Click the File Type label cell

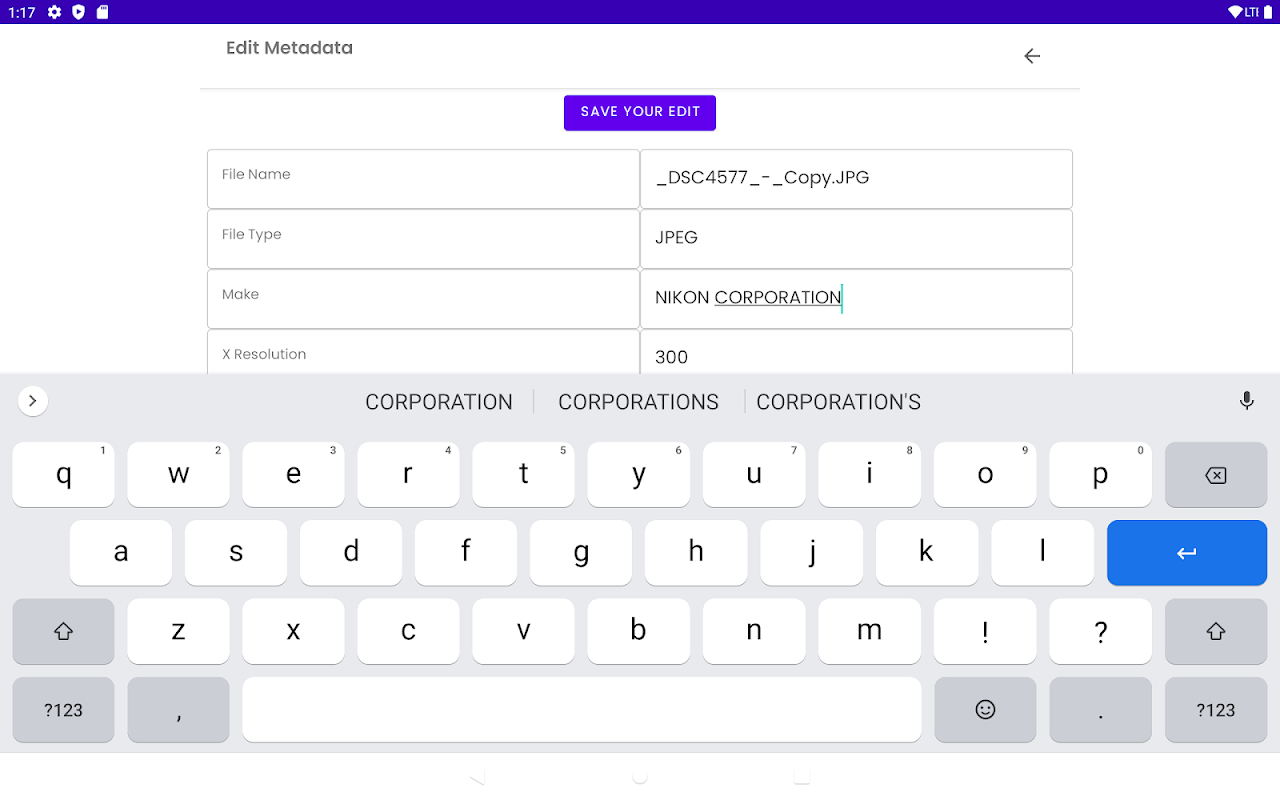pos(423,239)
